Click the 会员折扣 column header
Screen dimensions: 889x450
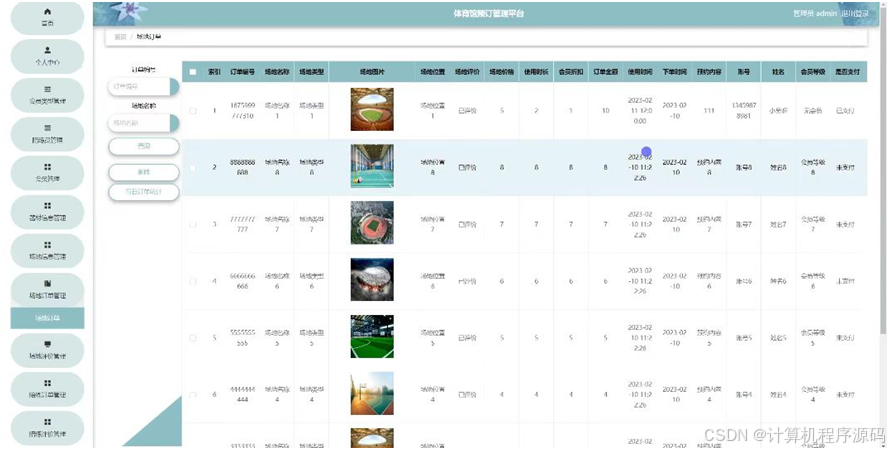pos(571,72)
